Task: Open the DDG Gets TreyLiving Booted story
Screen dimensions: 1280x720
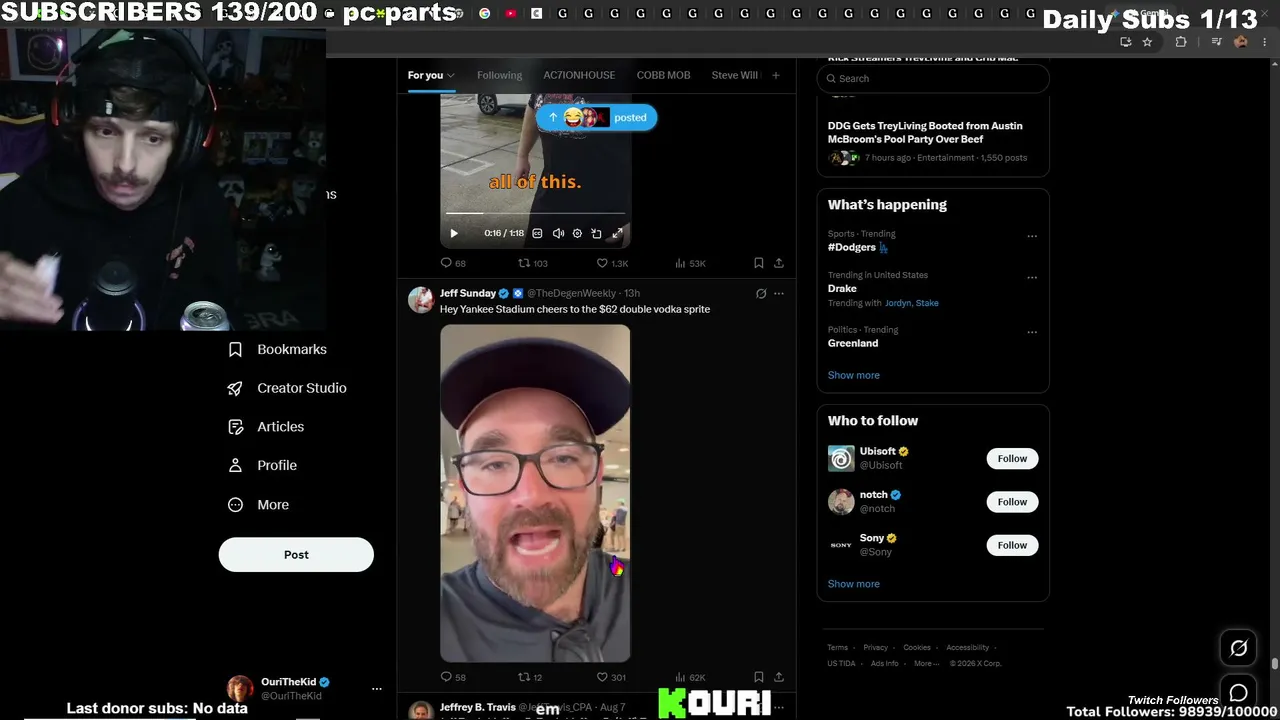Action: tap(925, 132)
